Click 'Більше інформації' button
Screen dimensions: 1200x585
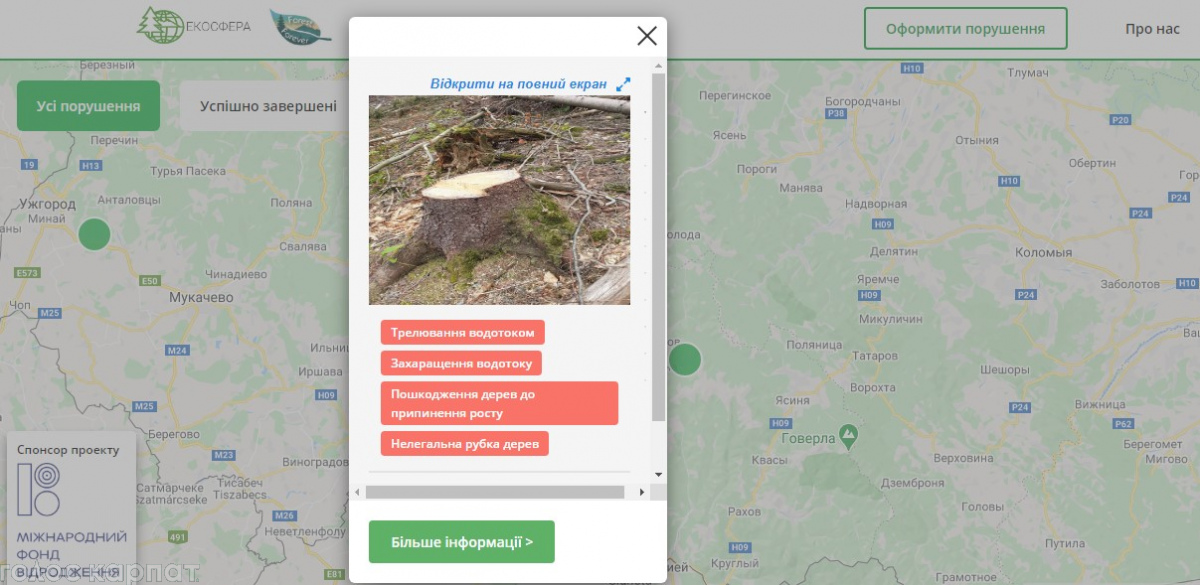[x=461, y=542]
